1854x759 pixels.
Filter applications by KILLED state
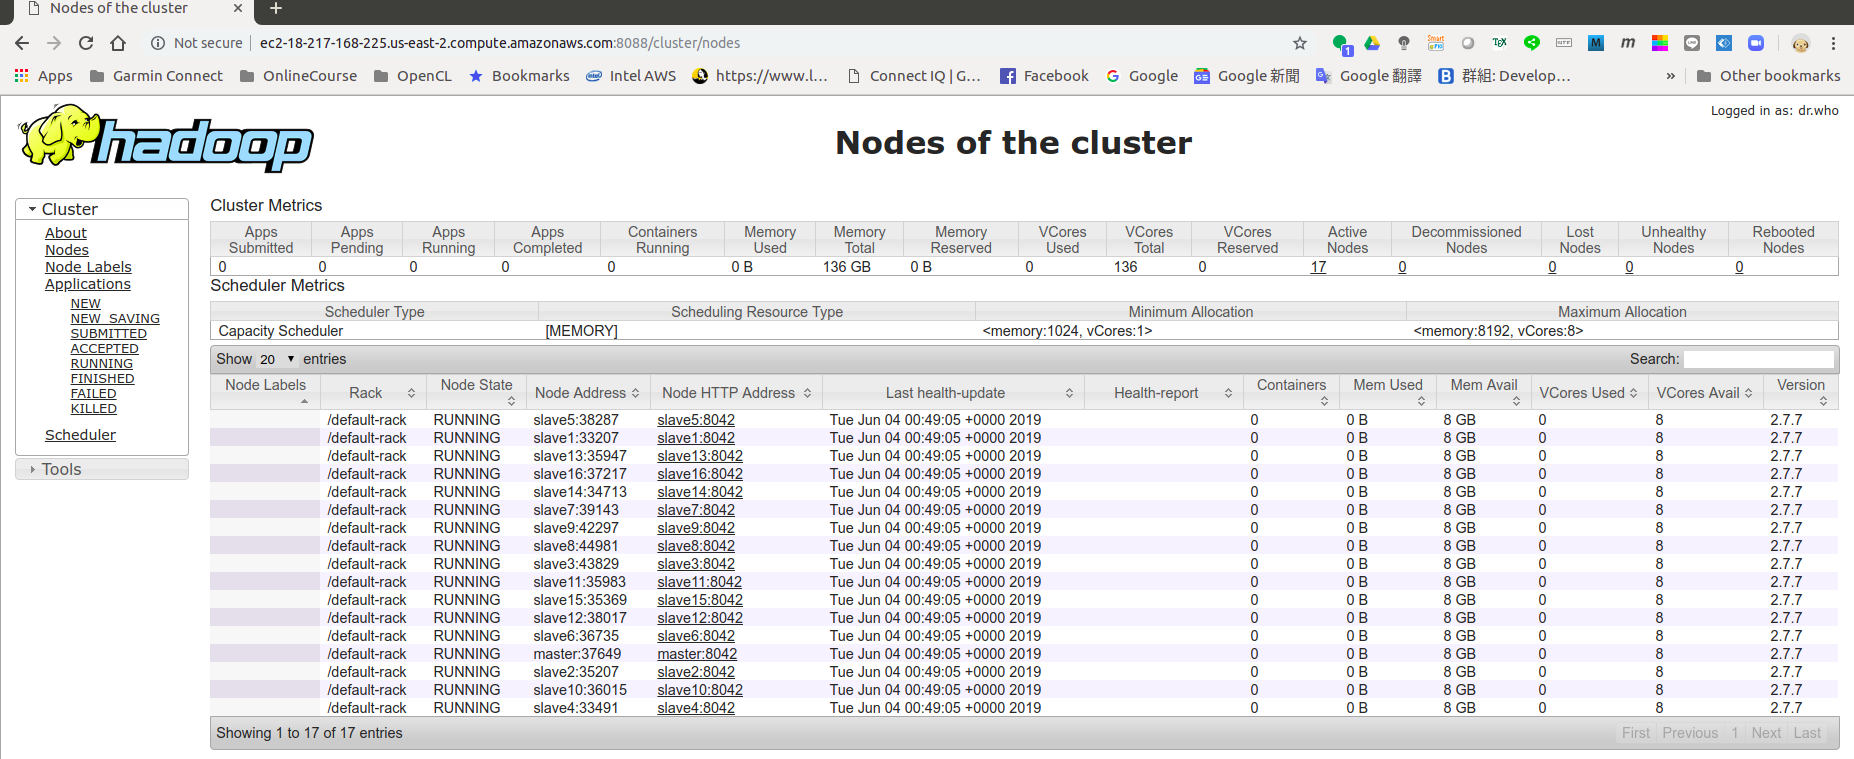pyautogui.click(x=94, y=409)
